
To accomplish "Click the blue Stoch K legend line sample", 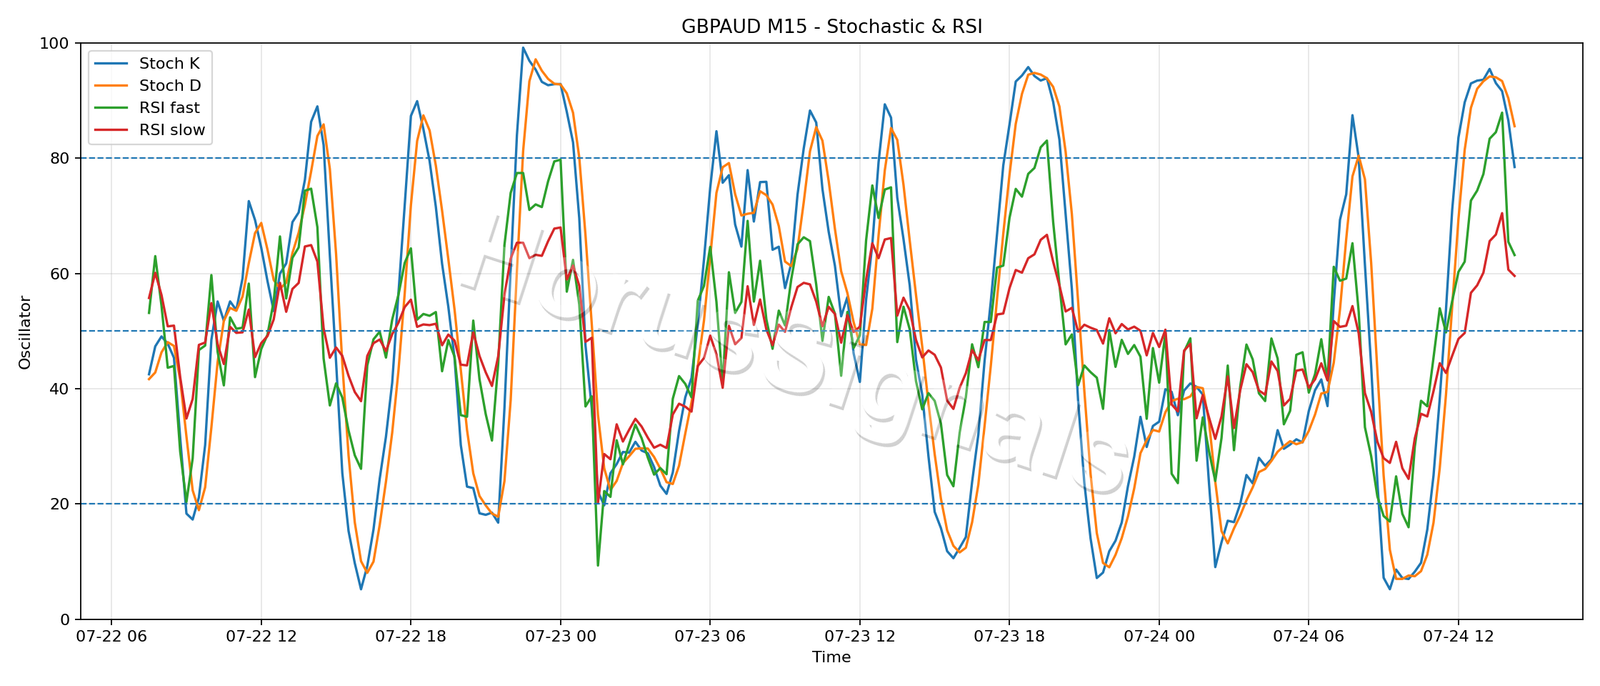I will (x=111, y=64).
